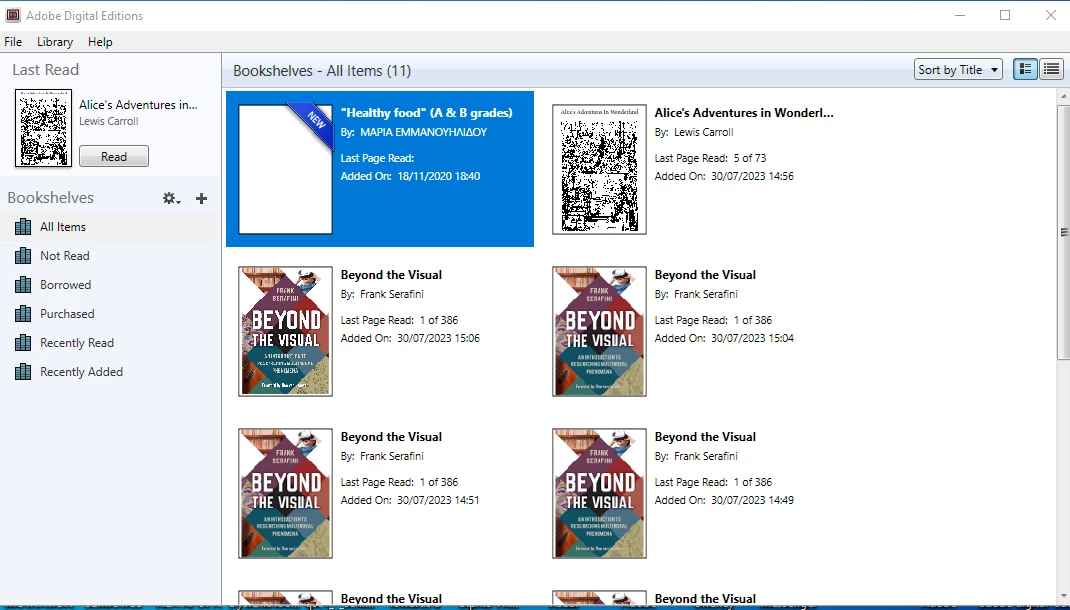Image resolution: width=1070 pixels, height=610 pixels.
Task: Switch to thumbnail view
Action: (1025, 70)
